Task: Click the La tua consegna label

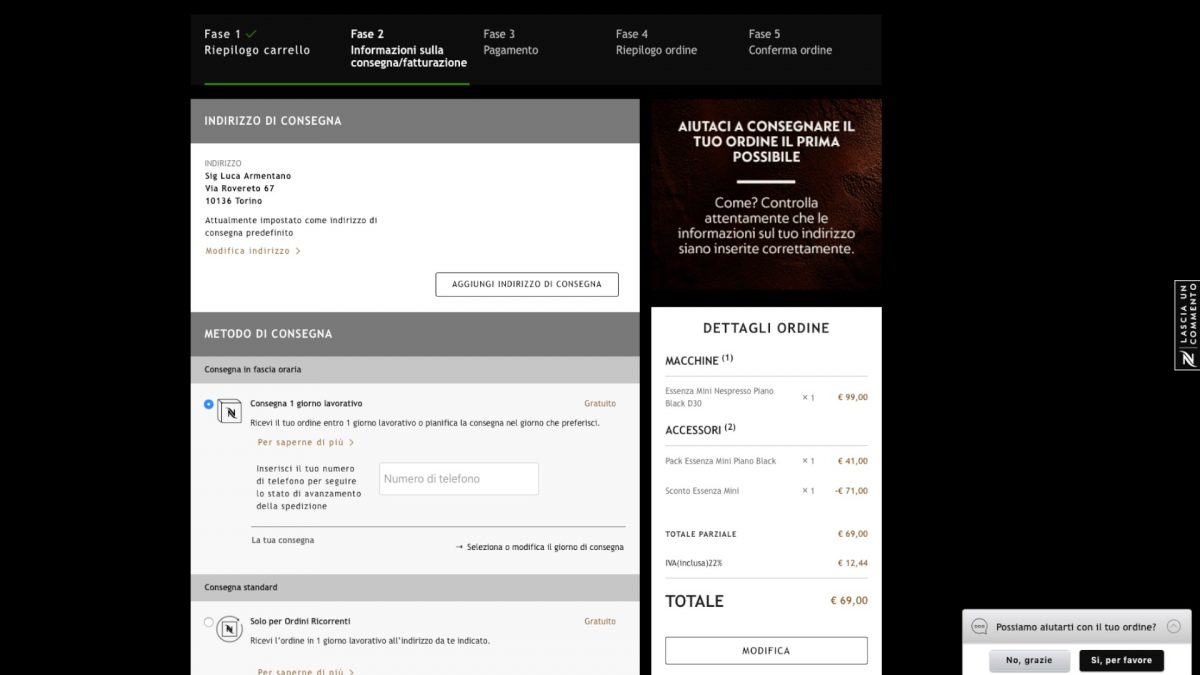Action: (x=283, y=541)
